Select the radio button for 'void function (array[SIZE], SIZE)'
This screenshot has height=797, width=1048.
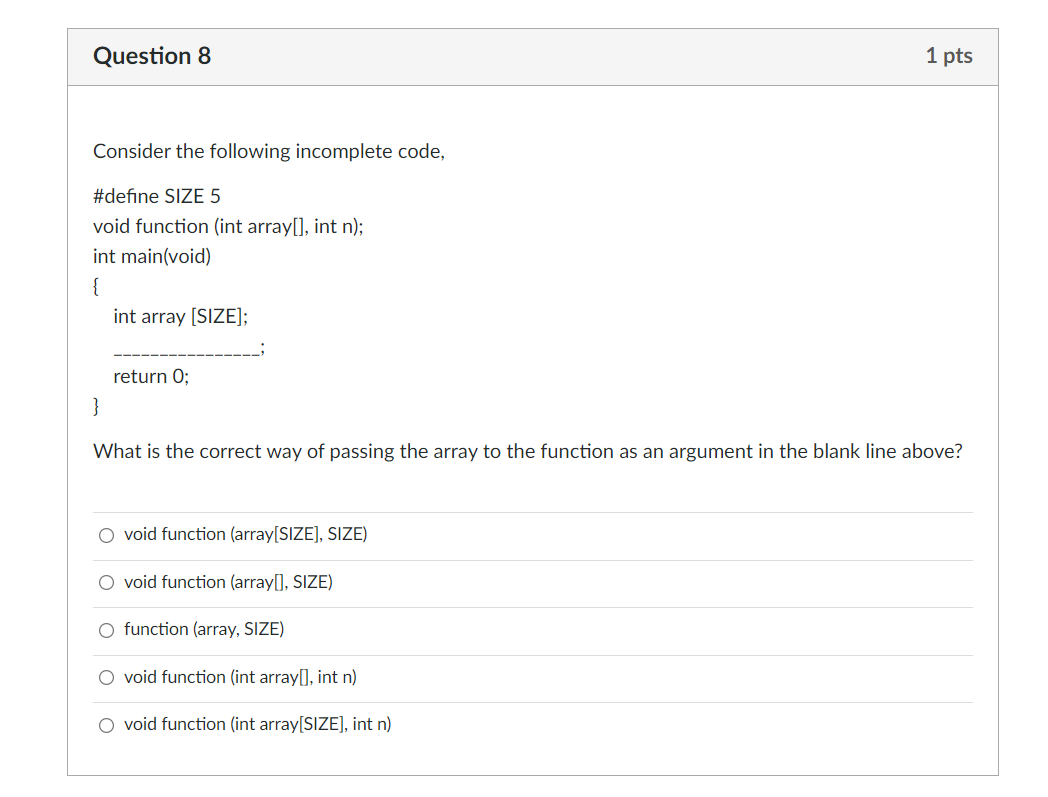pos(106,535)
